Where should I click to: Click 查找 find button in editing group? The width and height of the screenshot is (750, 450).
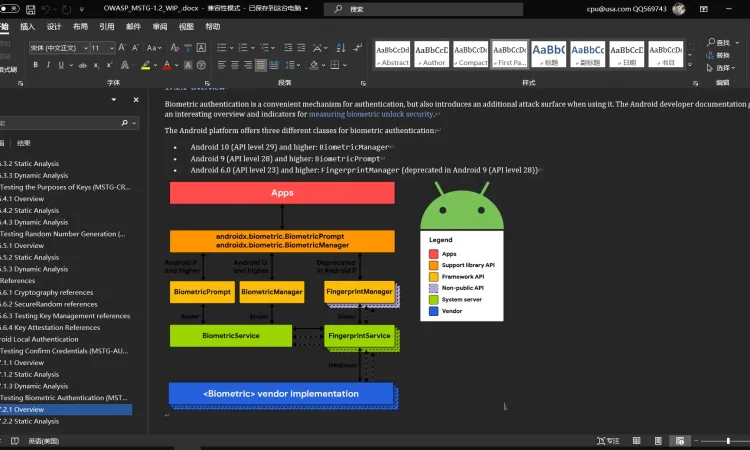click(x=718, y=43)
